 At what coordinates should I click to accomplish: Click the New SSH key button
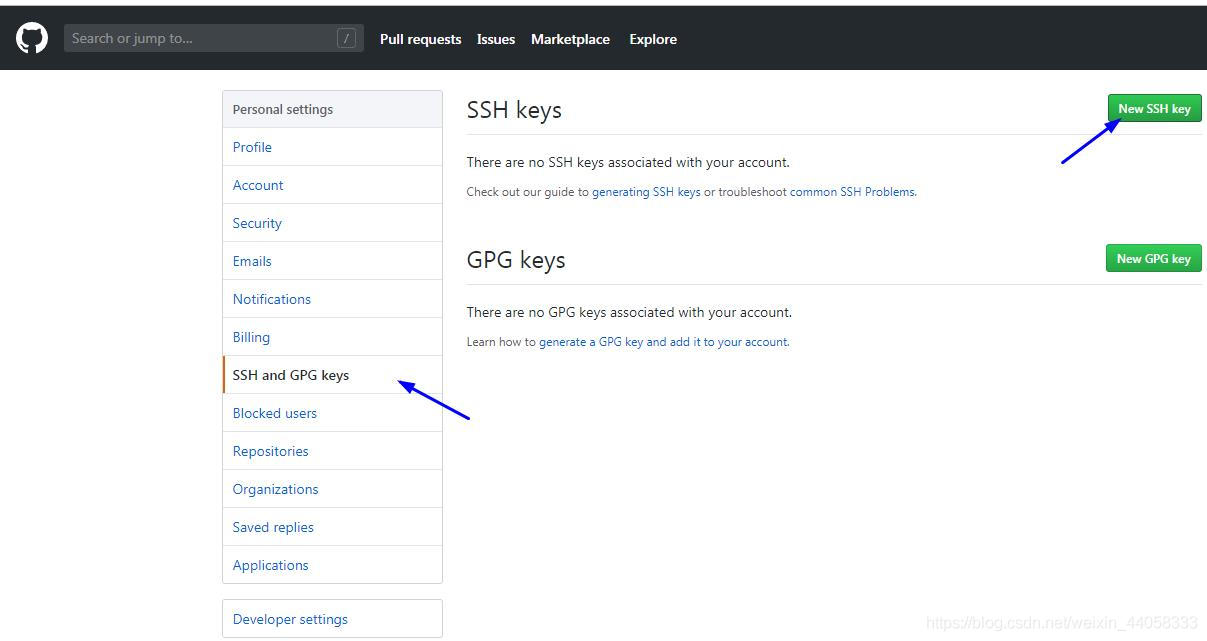[1154, 108]
